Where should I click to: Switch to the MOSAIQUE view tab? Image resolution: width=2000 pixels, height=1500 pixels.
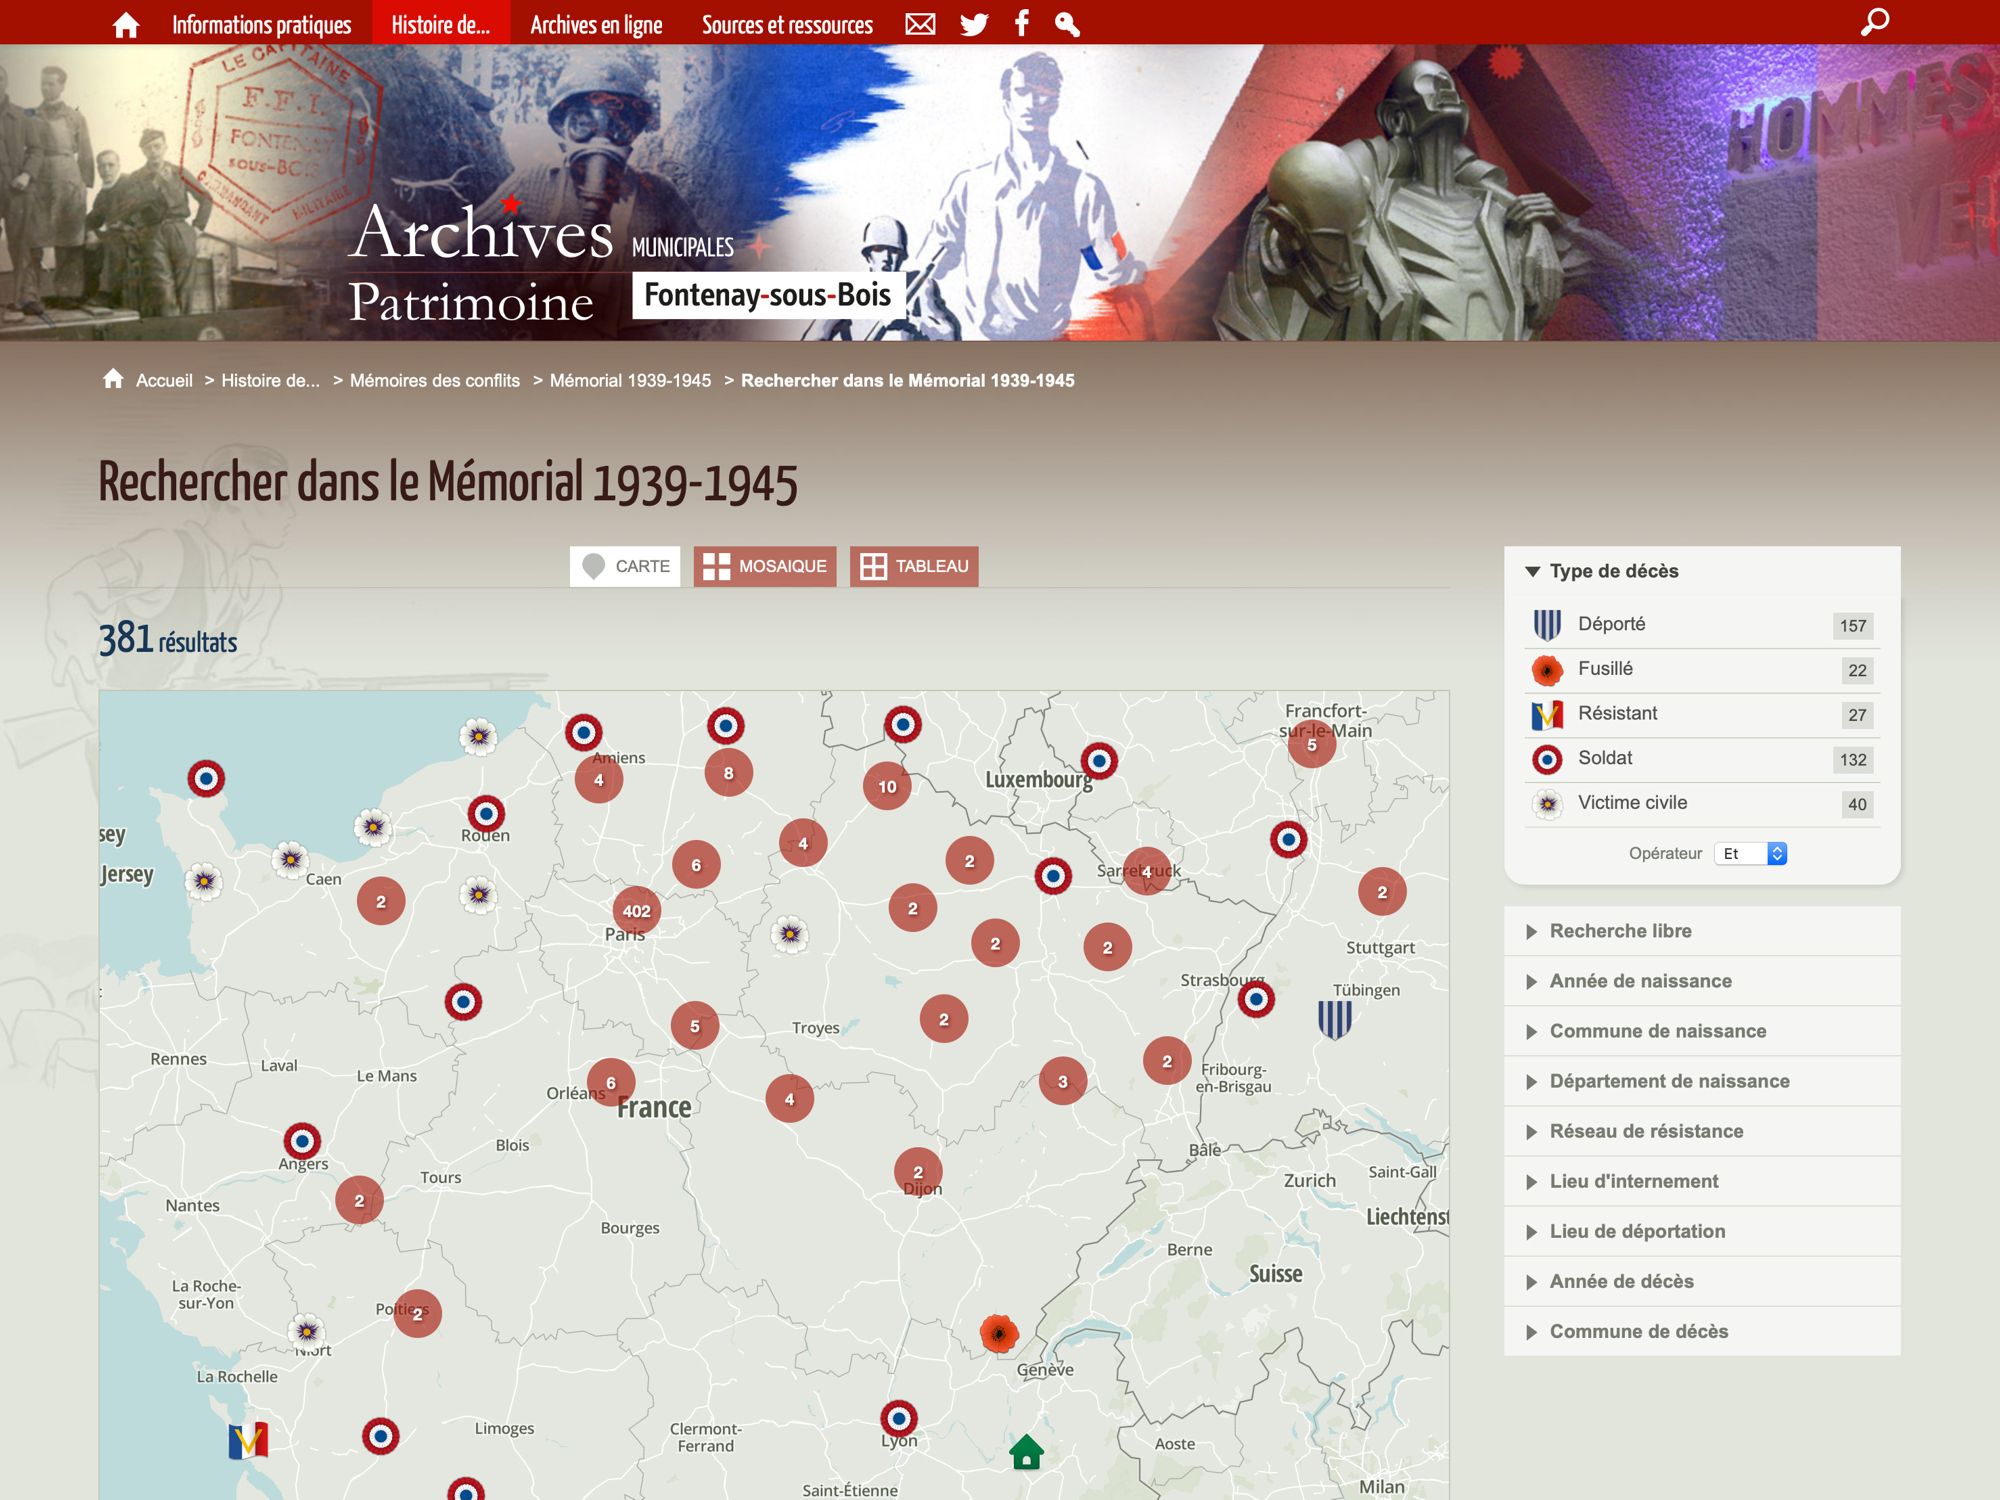click(x=765, y=566)
